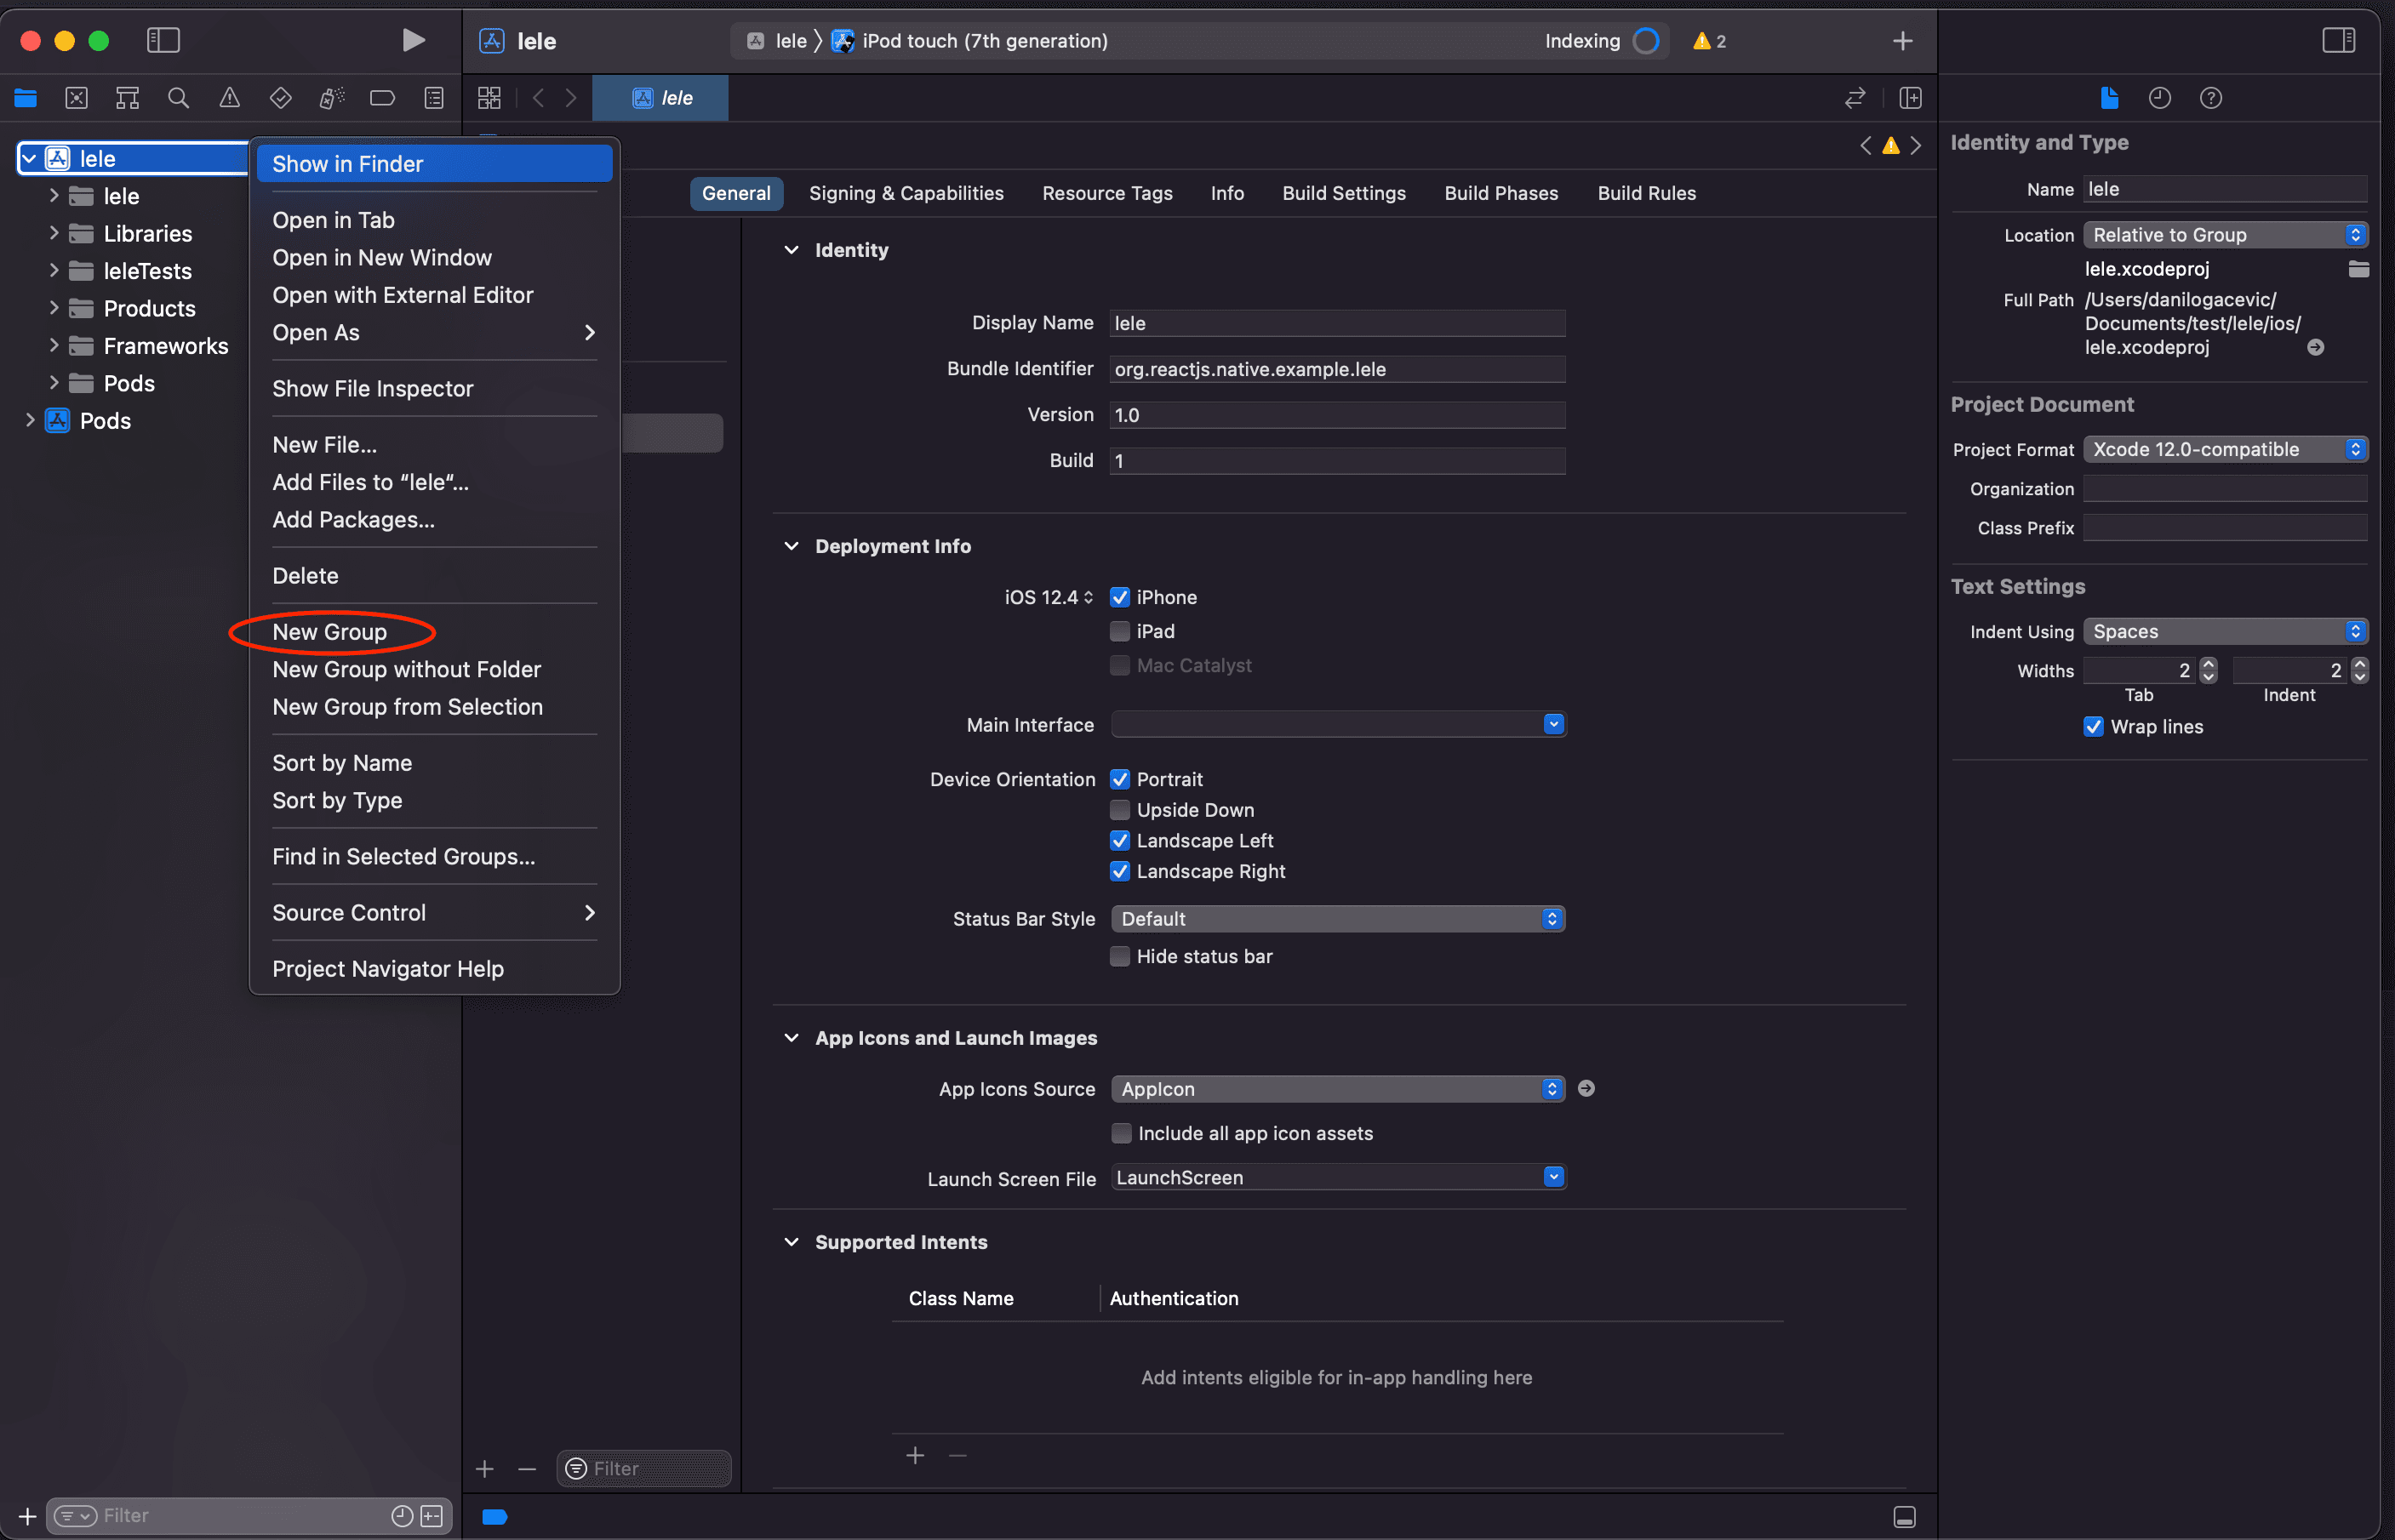The height and width of the screenshot is (1540, 2395).
Task: Show the File inspector
Action: coord(2110,98)
